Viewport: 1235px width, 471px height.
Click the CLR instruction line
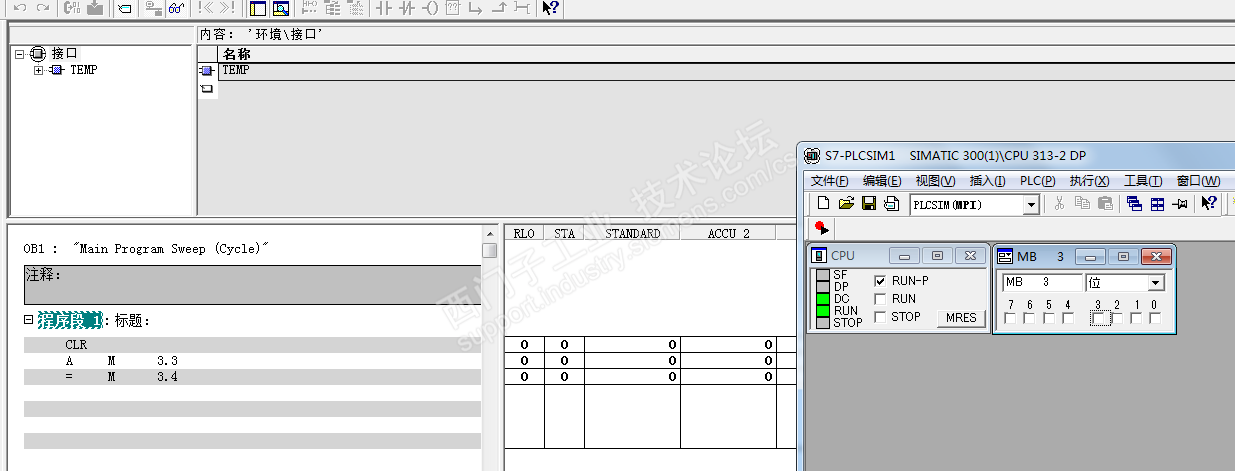click(x=252, y=344)
